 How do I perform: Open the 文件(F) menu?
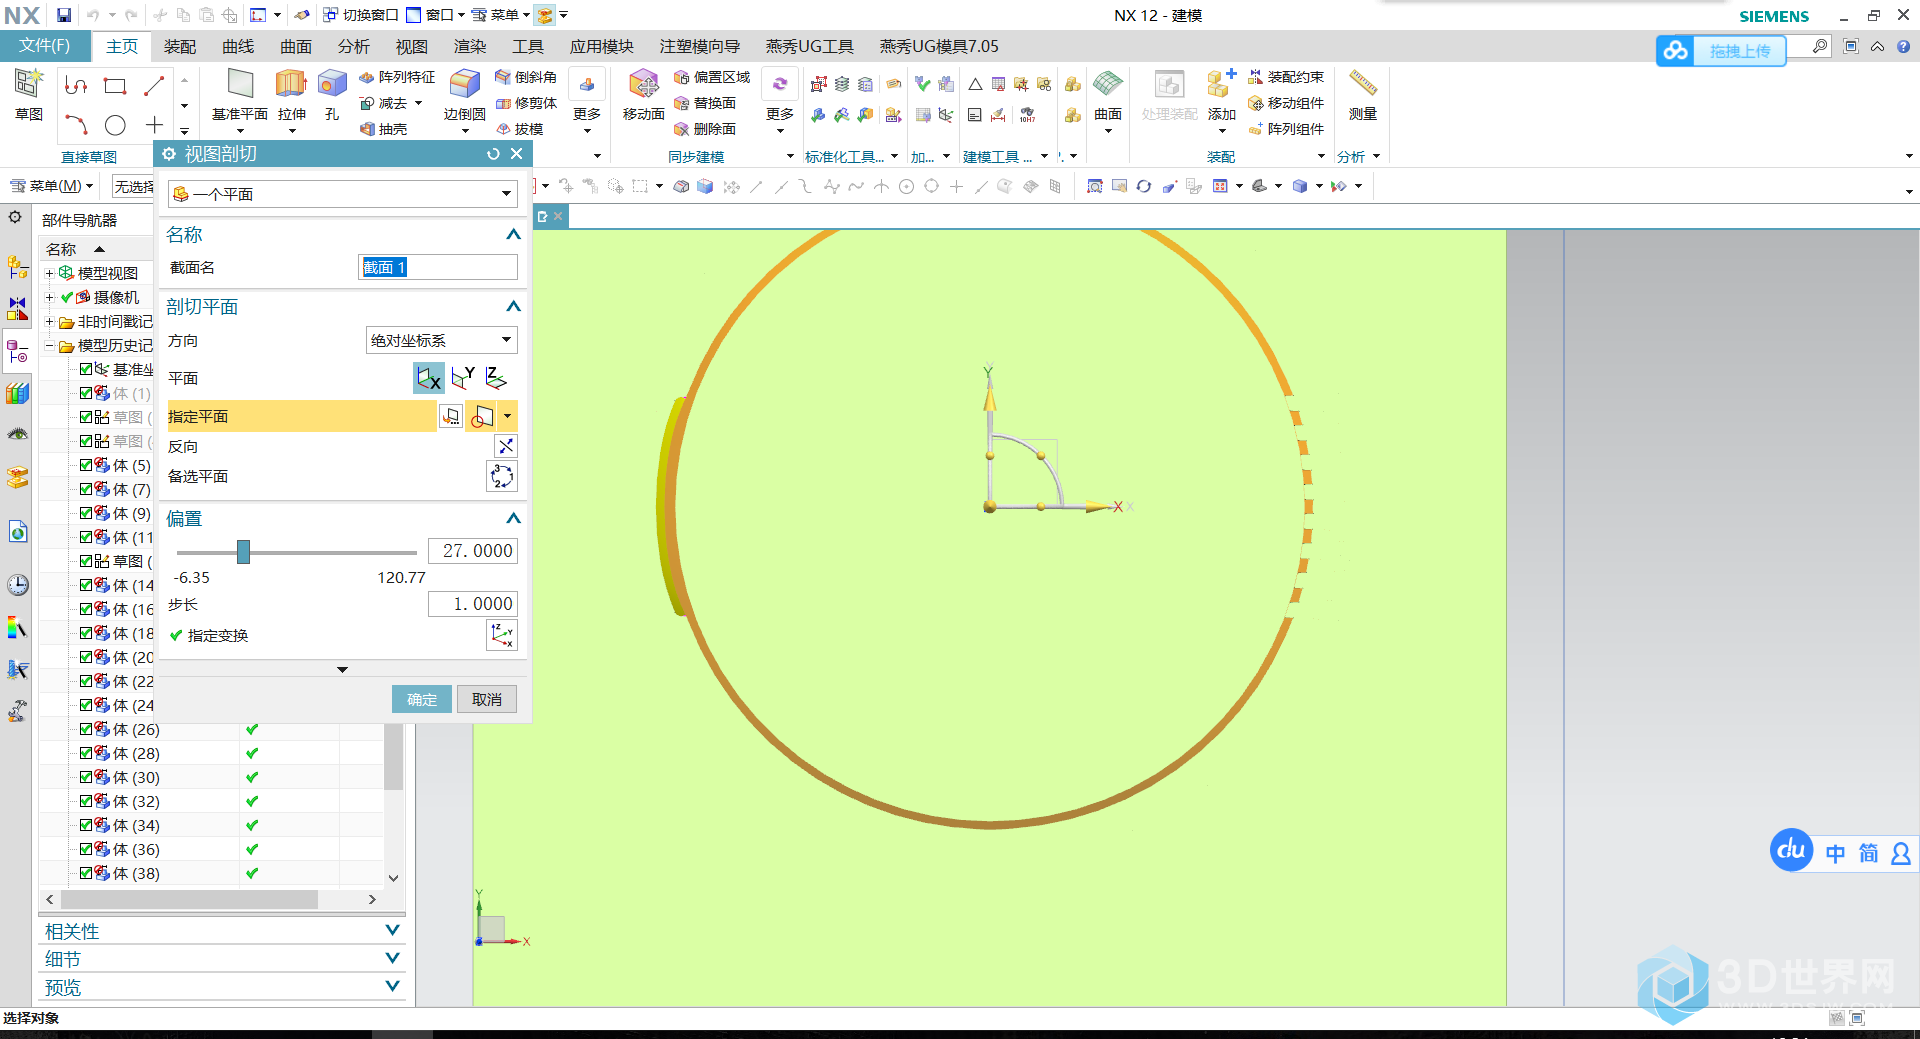pyautogui.click(x=45, y=46)
